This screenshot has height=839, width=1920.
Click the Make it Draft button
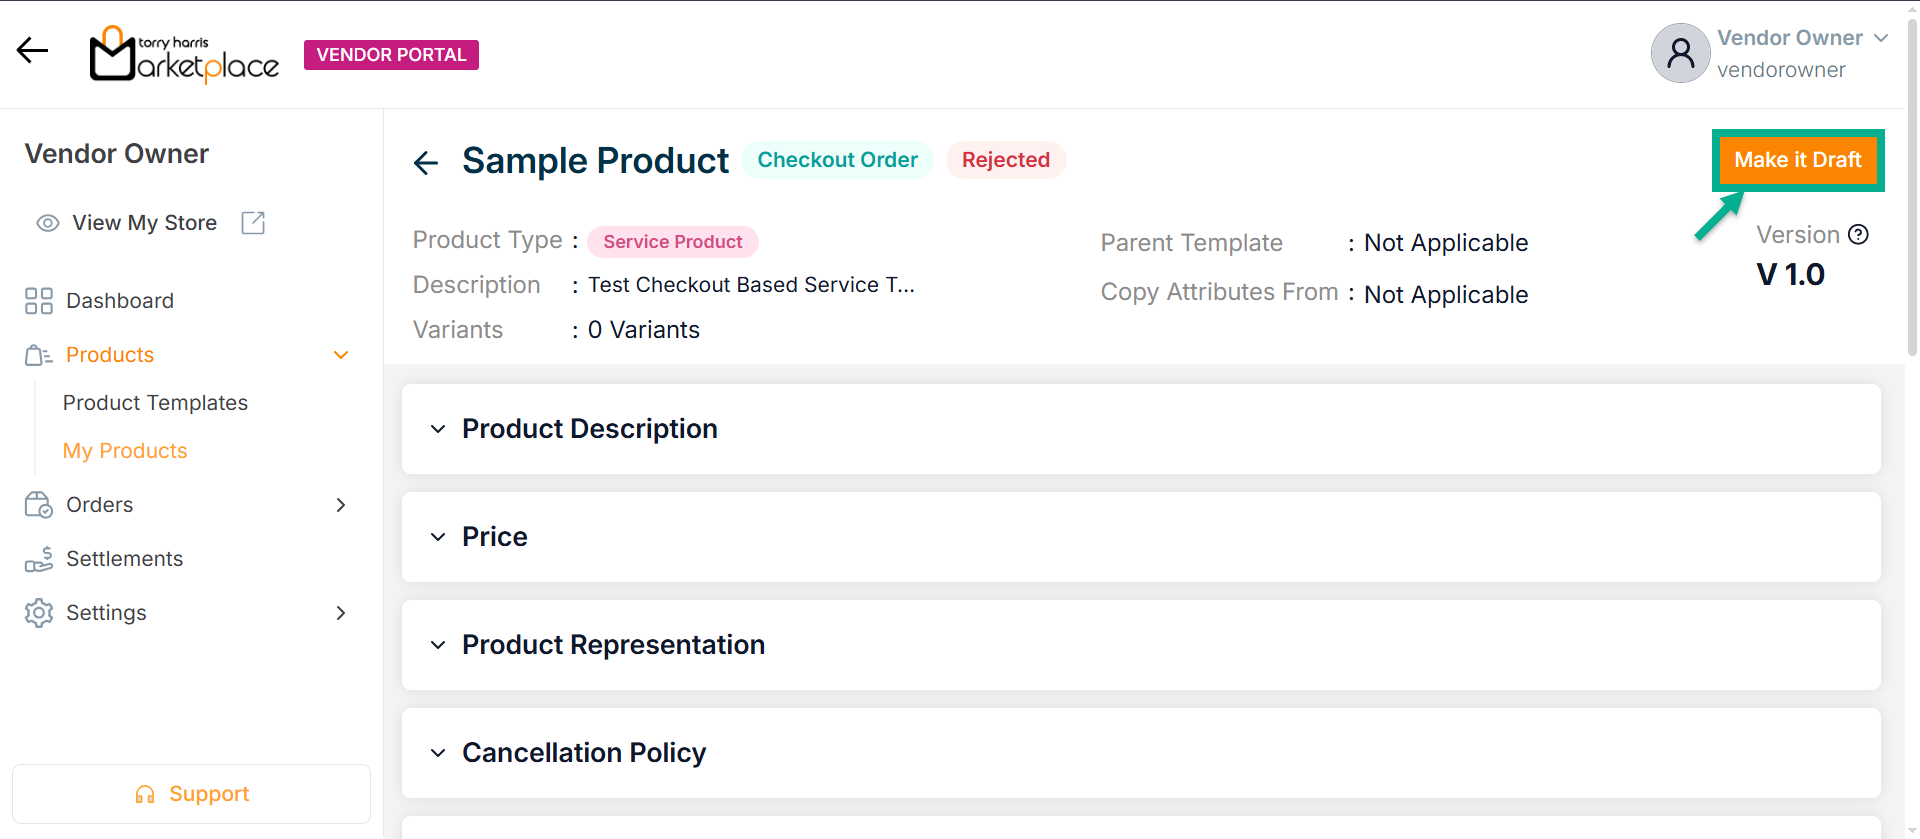(1797, 160)
